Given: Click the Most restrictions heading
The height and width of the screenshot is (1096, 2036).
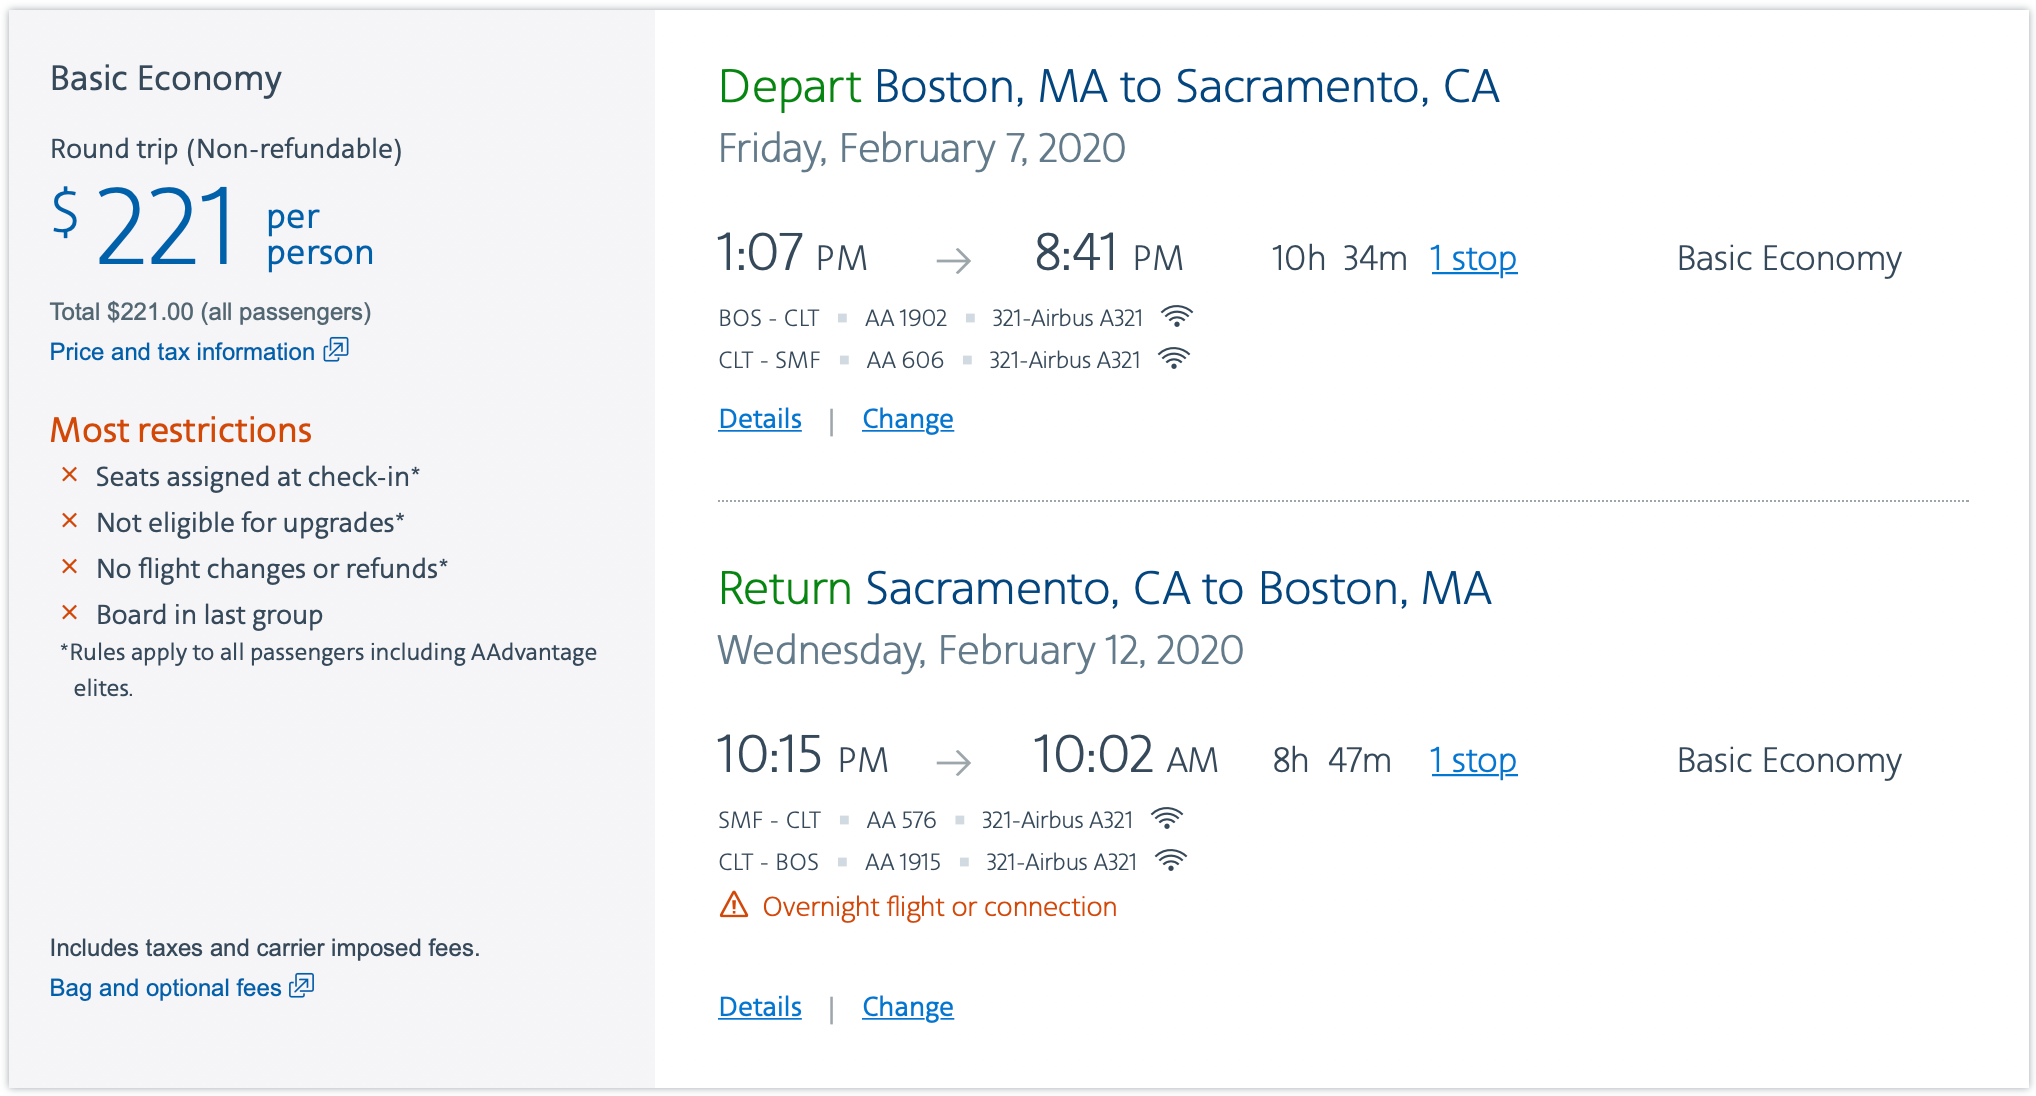Looking at the screenshot, I should coord(181,430).
